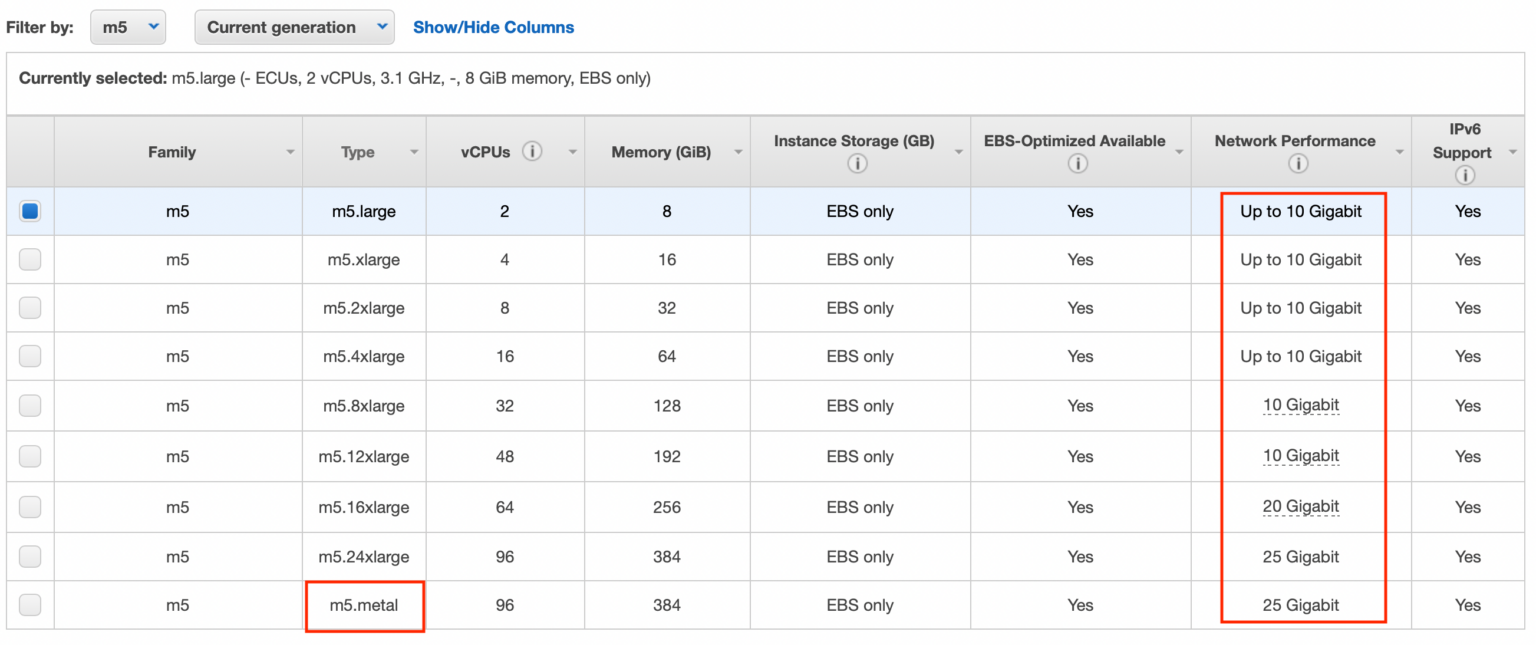Click vCPUs value 48
Screen dimensions: 1536x645
click(x=505, y=456)
